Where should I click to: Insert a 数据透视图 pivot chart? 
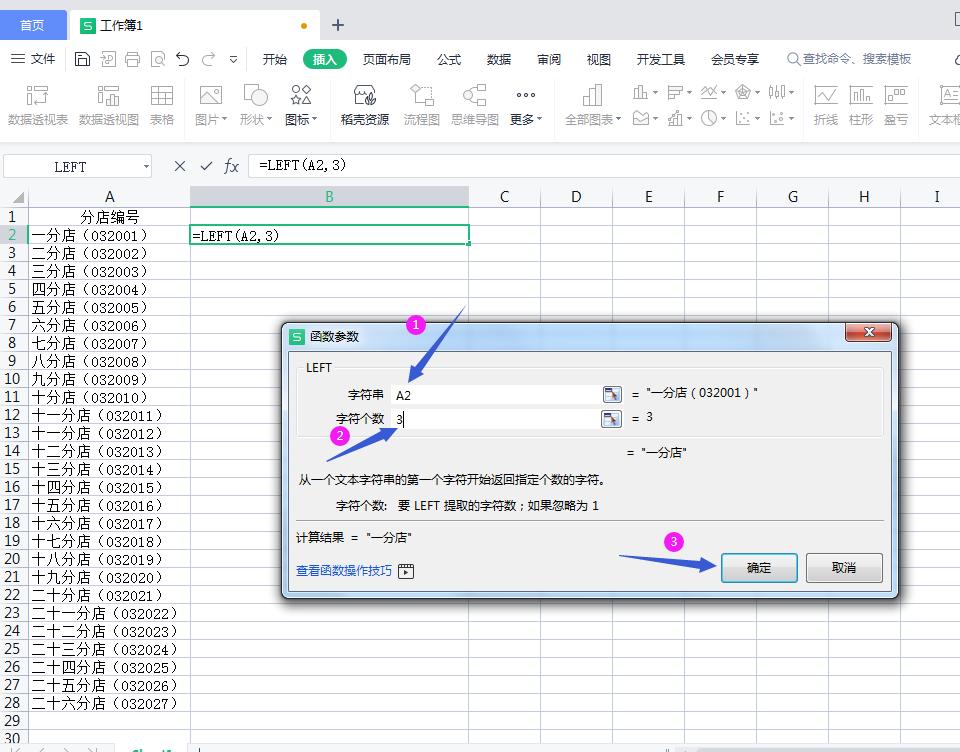click(x=108, y=105)
